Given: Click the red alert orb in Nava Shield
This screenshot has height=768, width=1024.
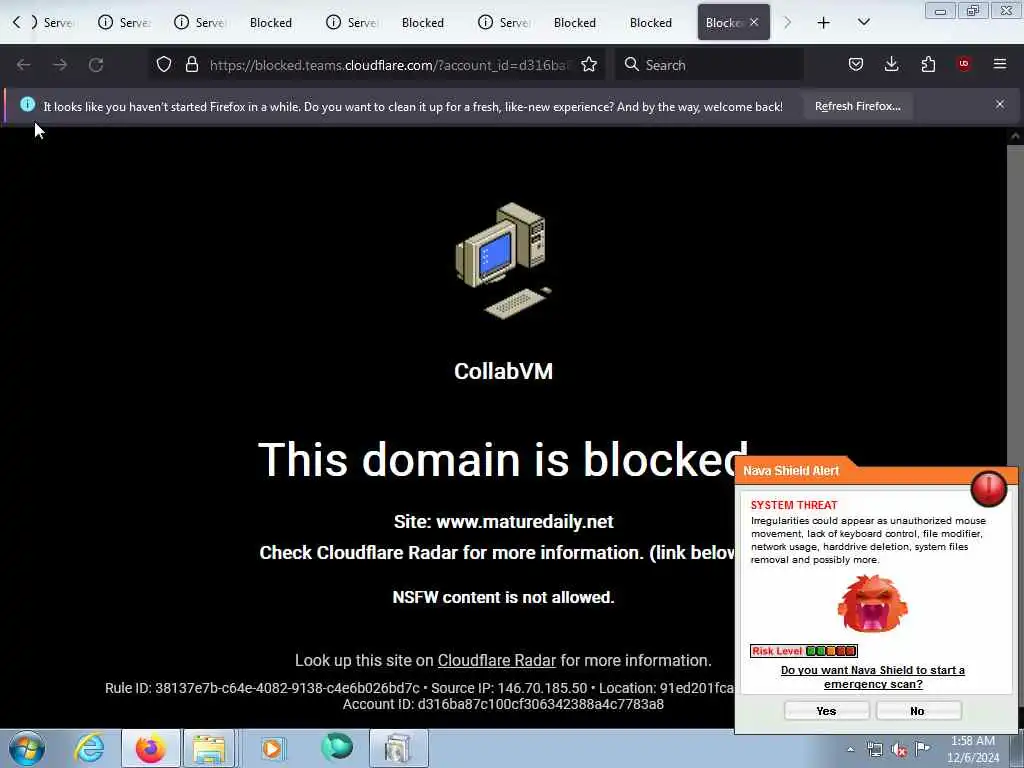Looking at the screenshot, I should pyautogui.click(x=989, y=488).
